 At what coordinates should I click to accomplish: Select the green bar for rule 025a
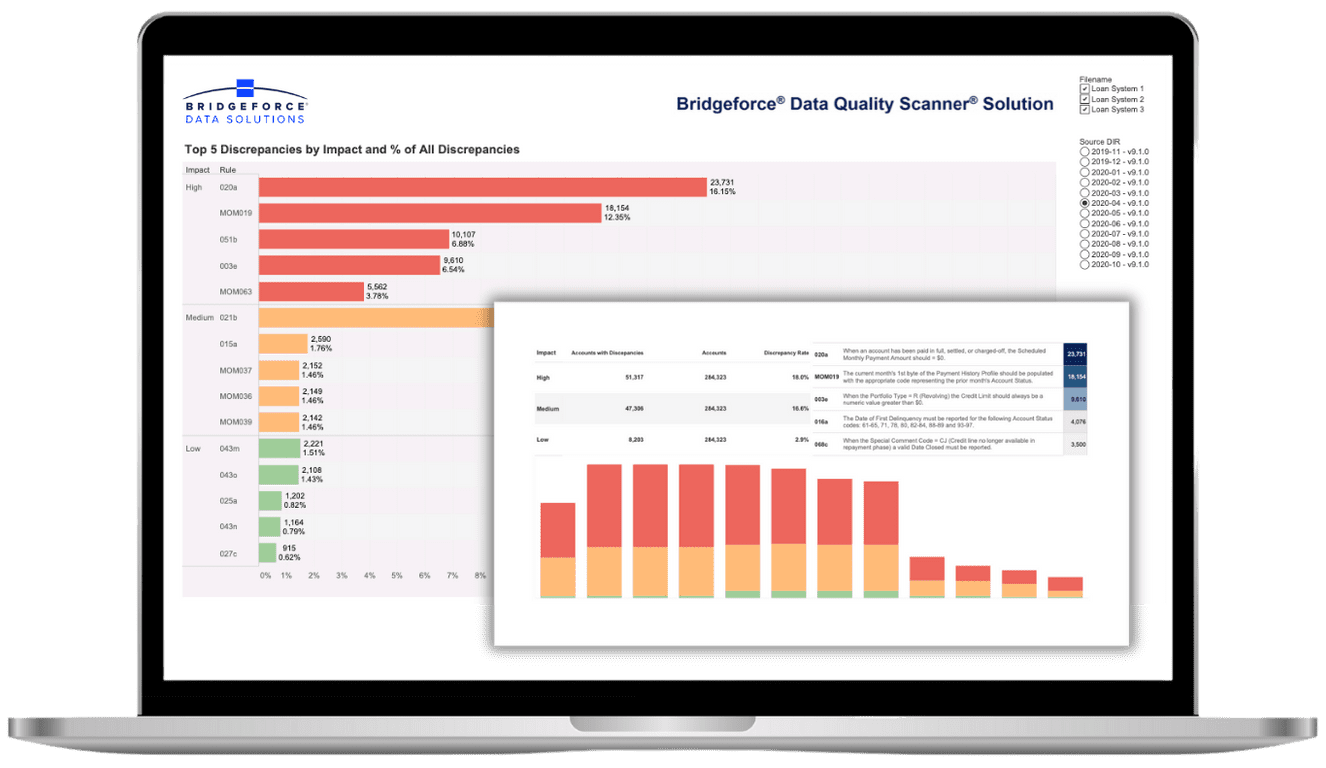pyautogui.click(x=270, y=500)
